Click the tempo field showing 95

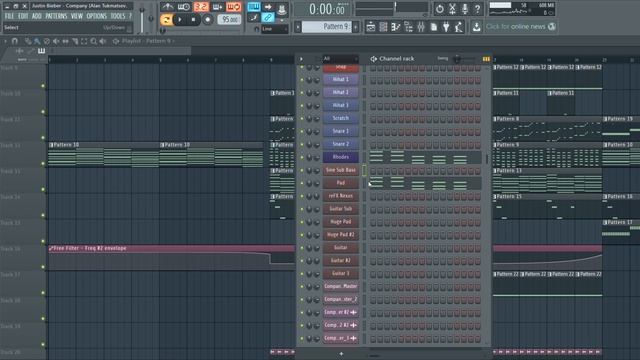point(229,20)
